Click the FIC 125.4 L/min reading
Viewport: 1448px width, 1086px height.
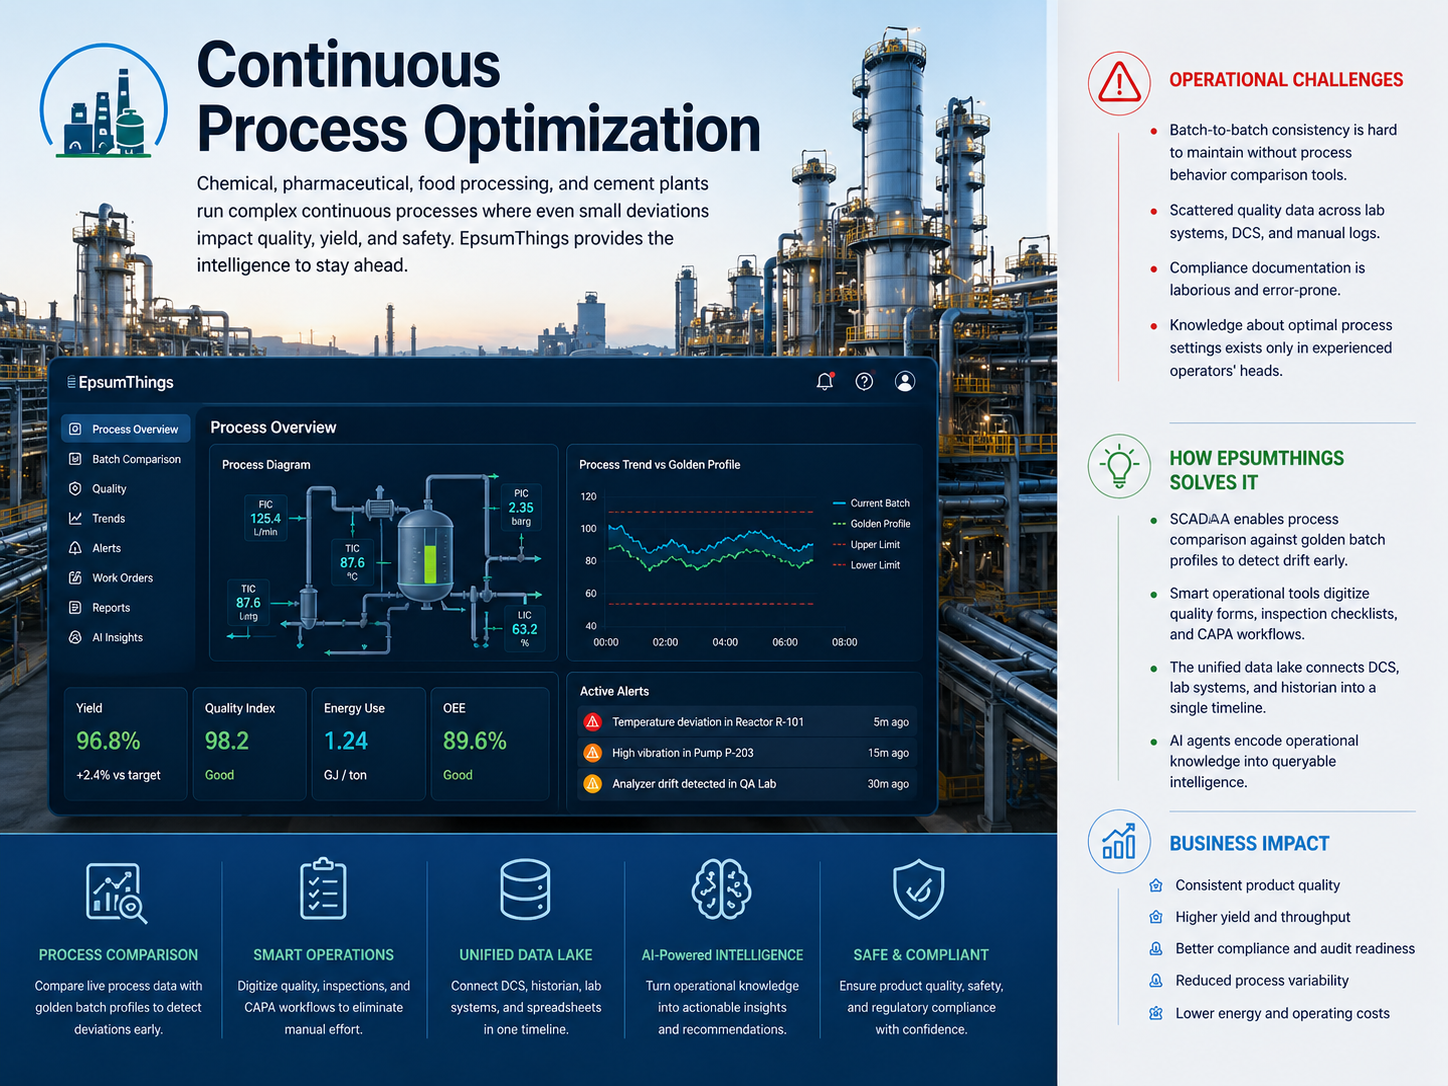click(x=266, y=518)
